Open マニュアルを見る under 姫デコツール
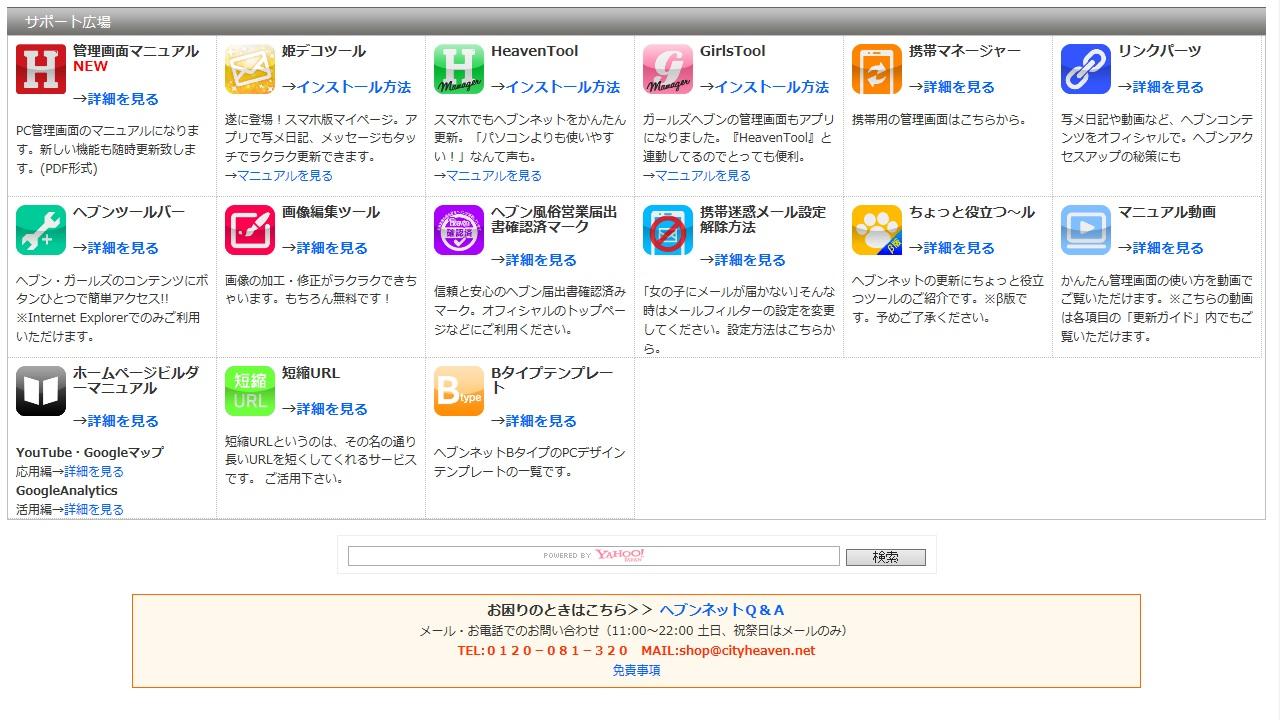This screenshot has width=1280, height=720. coord(285,176)
